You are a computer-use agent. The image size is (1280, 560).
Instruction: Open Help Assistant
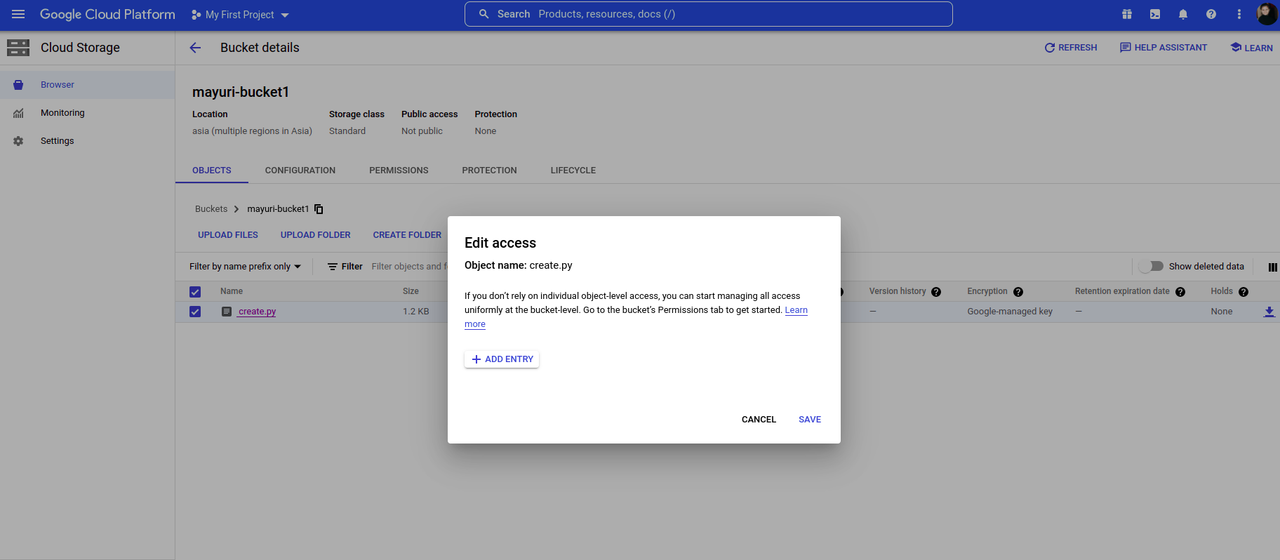point(1164,48)
